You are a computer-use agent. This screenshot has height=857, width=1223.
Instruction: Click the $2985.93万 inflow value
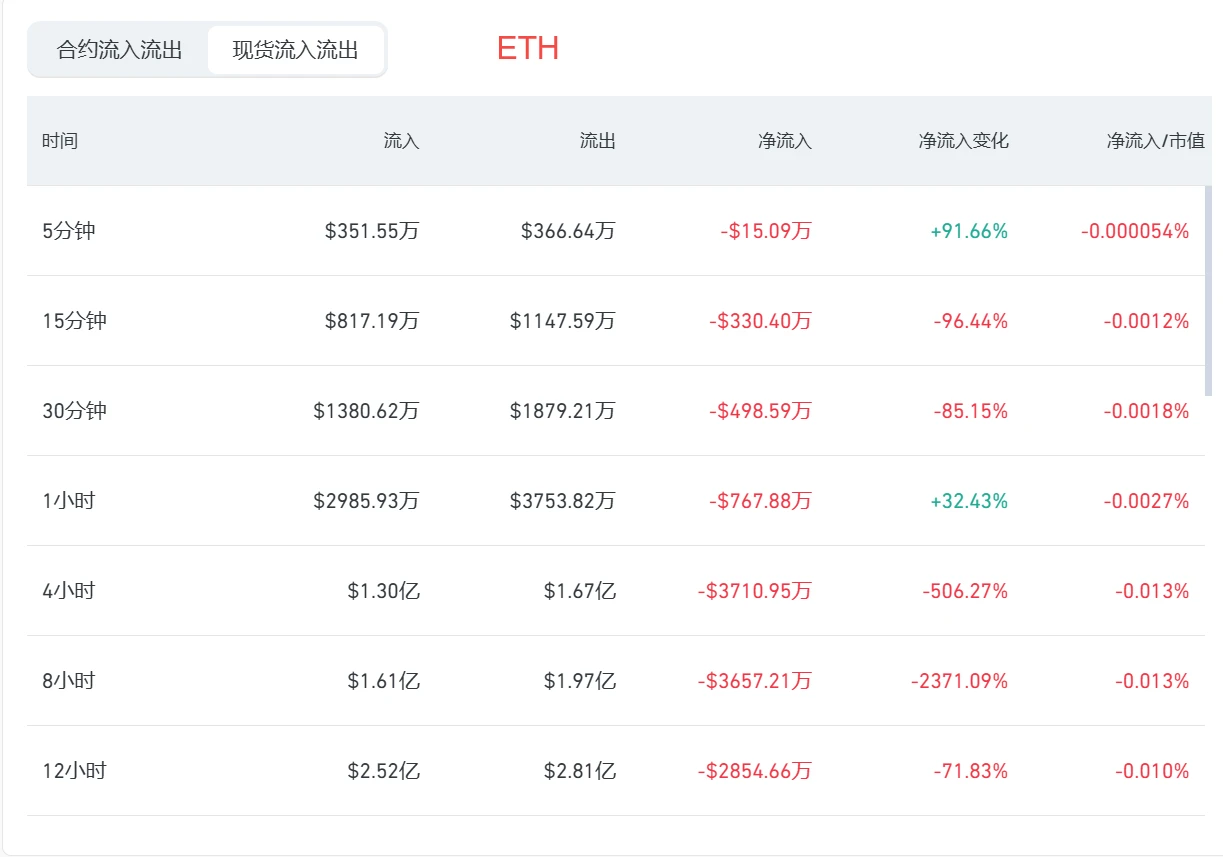(x=366, y=501)
